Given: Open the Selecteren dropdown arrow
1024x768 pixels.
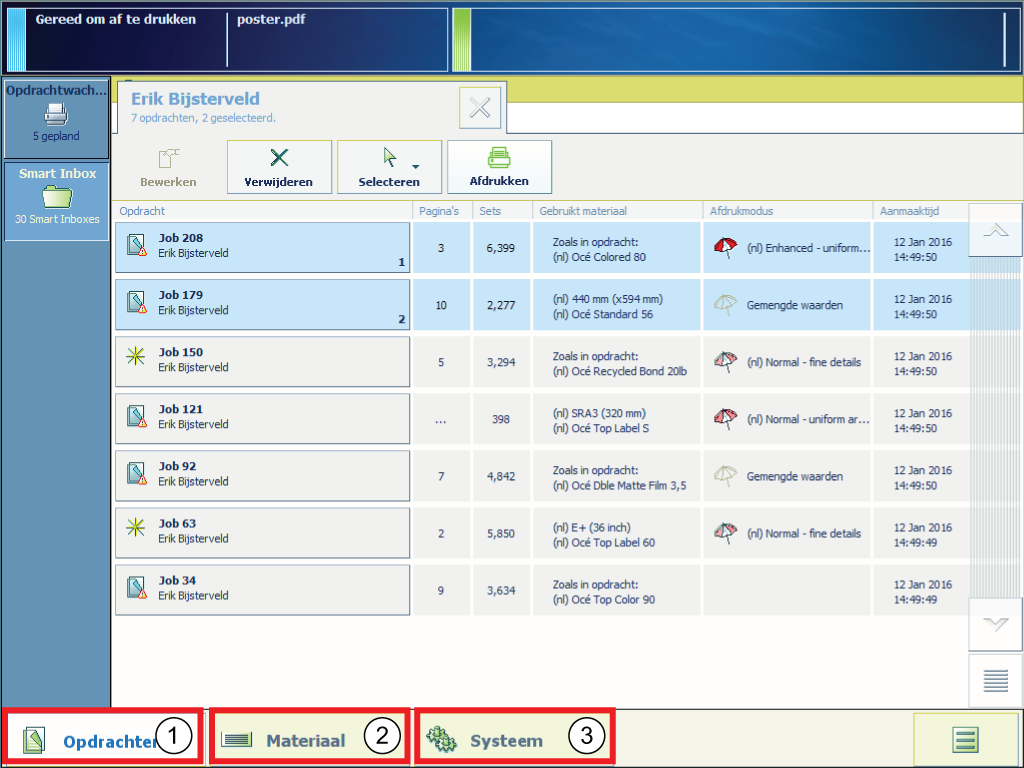Looking at the screenshot, I should click(x=416, y=167).
